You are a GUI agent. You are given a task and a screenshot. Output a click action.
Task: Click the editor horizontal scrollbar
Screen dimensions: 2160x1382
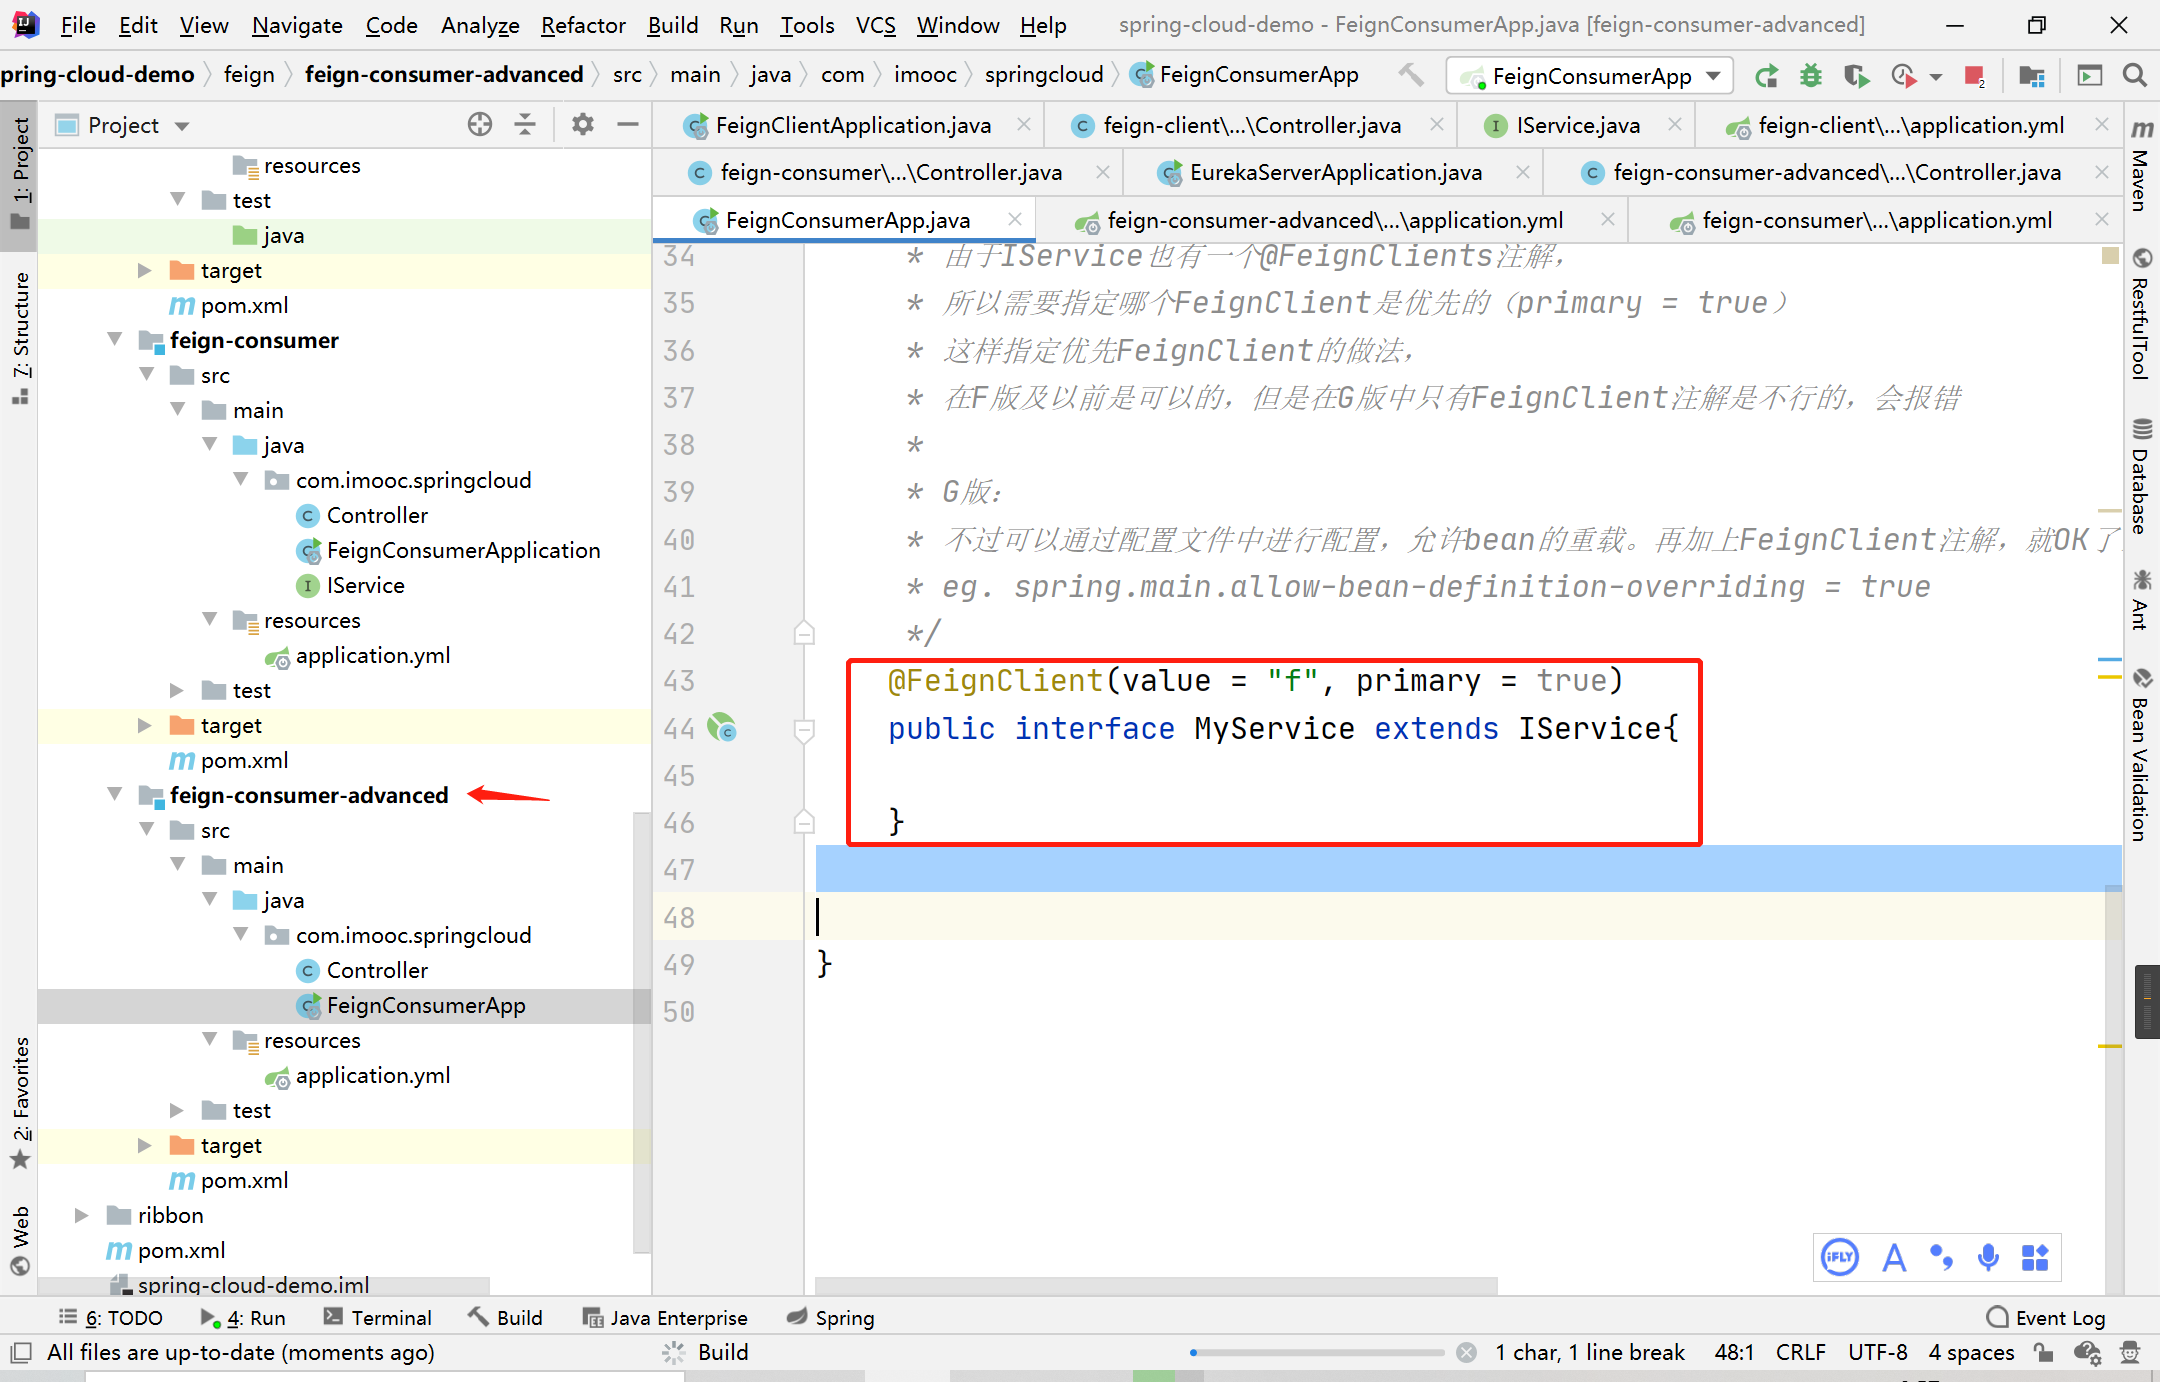[x=1156, y=1285]
